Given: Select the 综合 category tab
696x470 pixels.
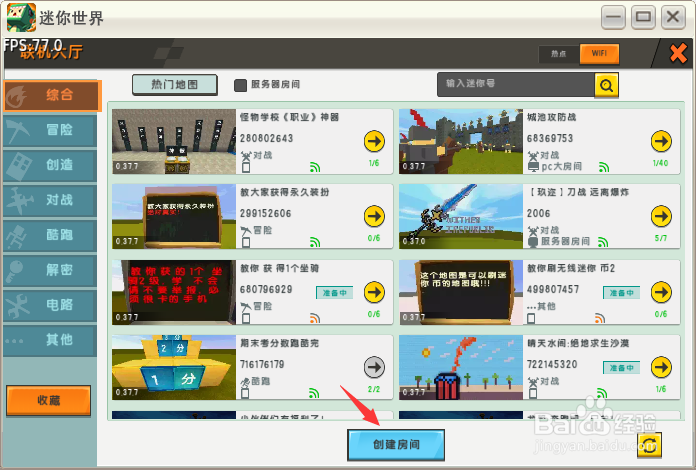Looking at the screenshot, I should 52,95.
